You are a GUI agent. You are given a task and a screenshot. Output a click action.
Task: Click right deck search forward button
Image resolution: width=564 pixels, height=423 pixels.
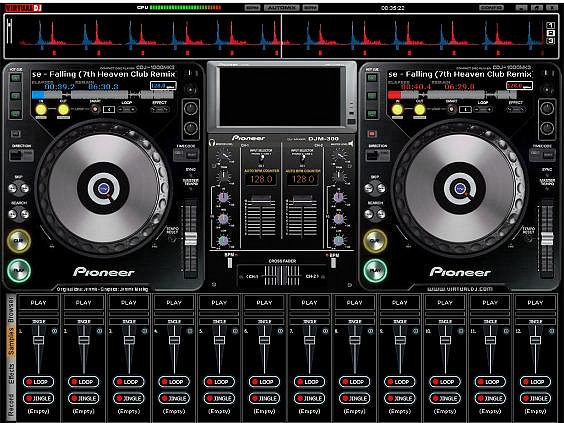coord(381,214)
